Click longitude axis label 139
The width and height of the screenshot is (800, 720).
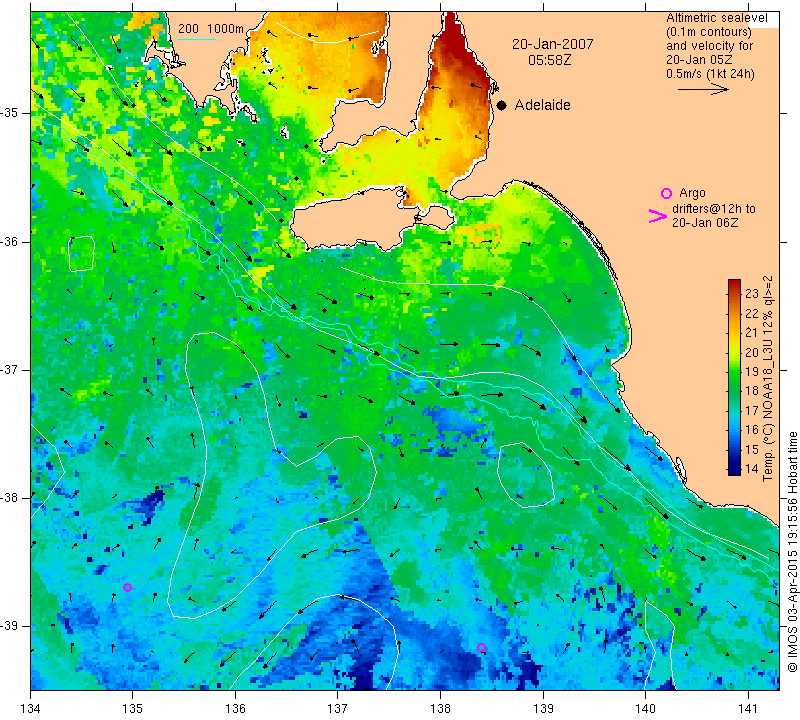click(543, 708)
